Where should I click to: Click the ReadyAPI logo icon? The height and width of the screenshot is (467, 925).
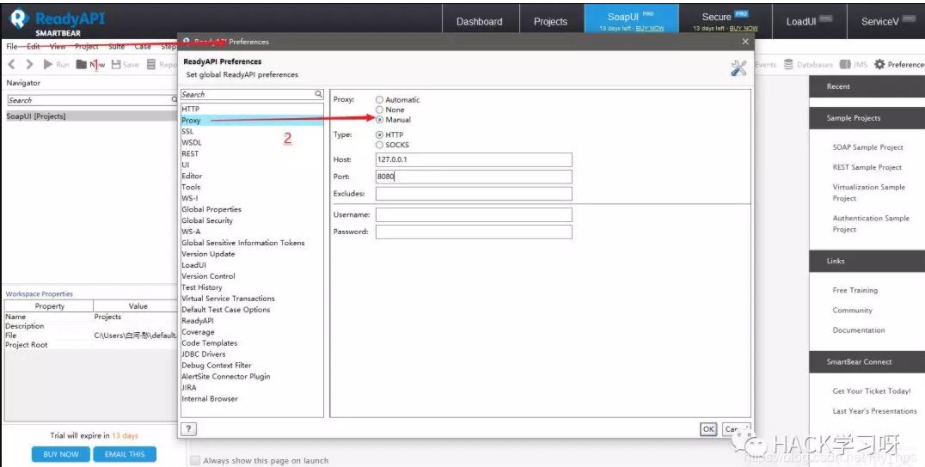[19, 19]
